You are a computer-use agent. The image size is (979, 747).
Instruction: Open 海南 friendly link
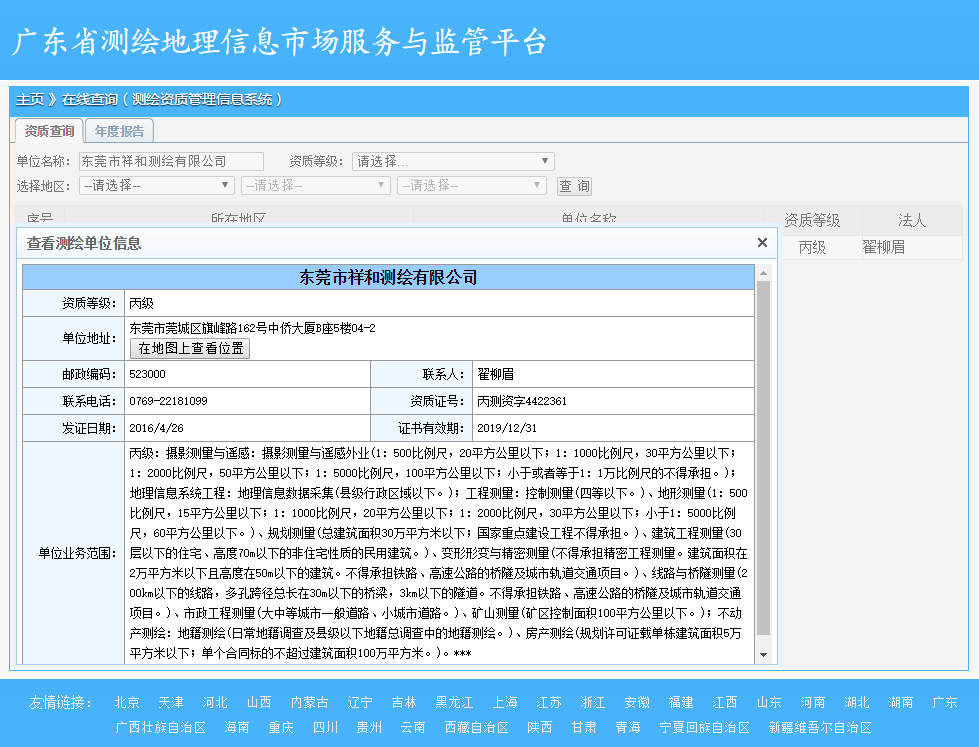click(x=237, y=727)
